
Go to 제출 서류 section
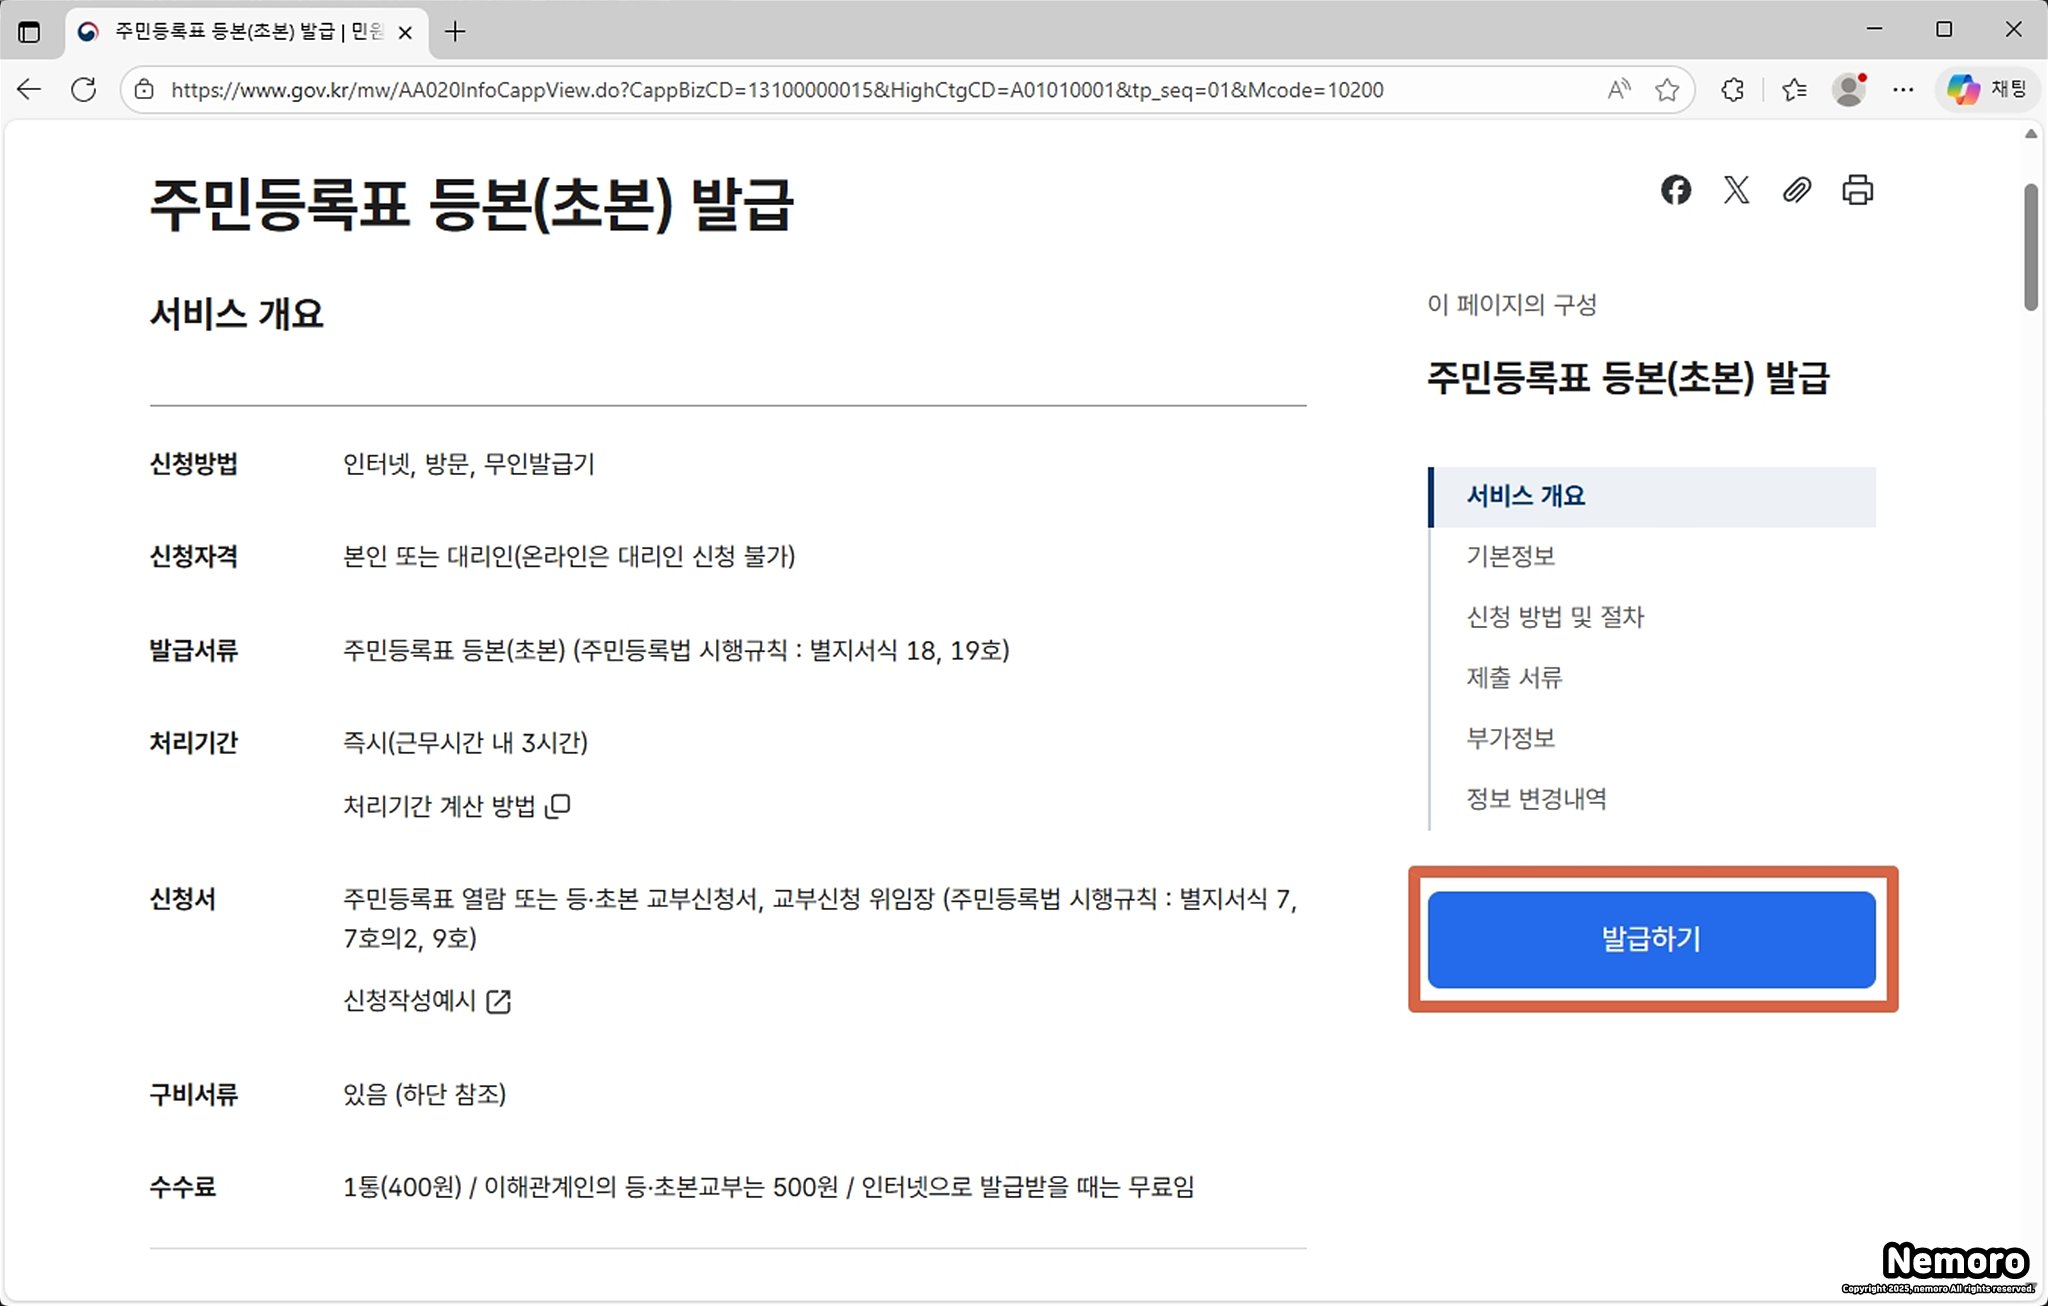point(1514,678)
